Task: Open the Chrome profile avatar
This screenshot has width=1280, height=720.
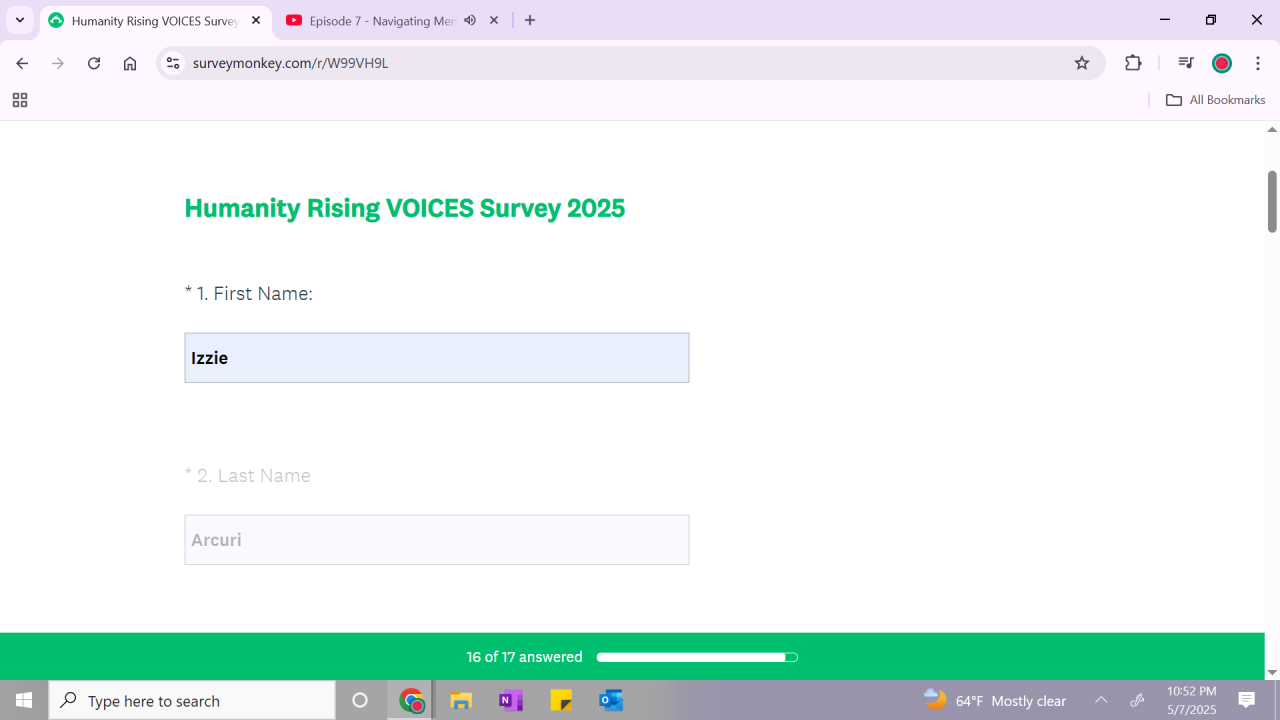Action: point(1222,63)
